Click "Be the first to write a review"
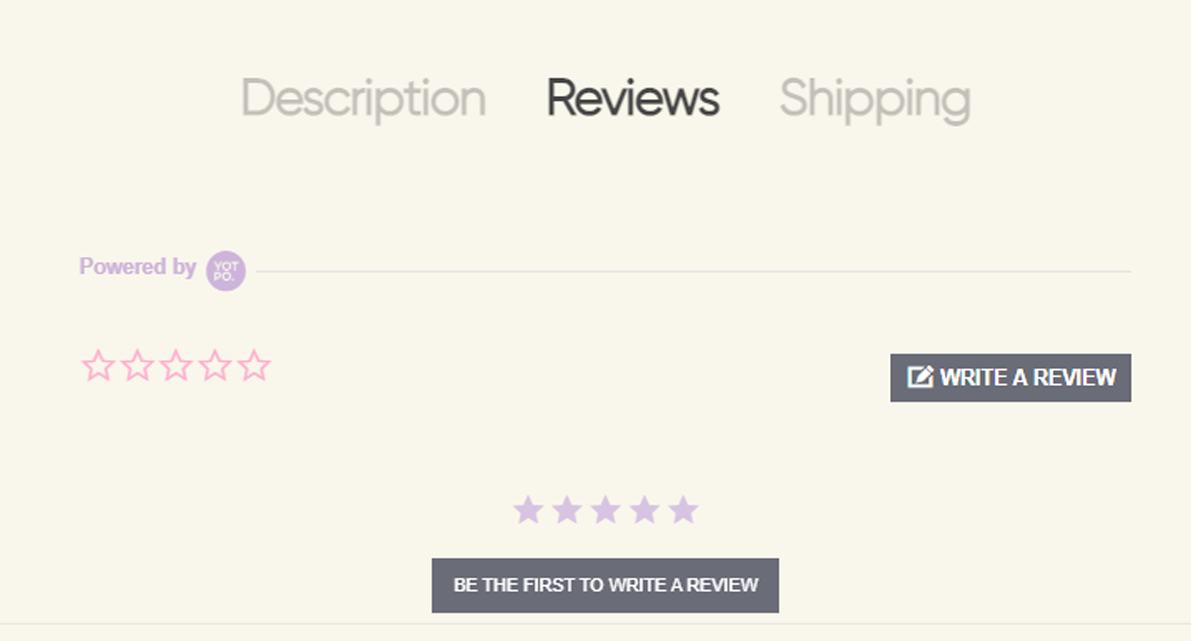 coord(605,585)
